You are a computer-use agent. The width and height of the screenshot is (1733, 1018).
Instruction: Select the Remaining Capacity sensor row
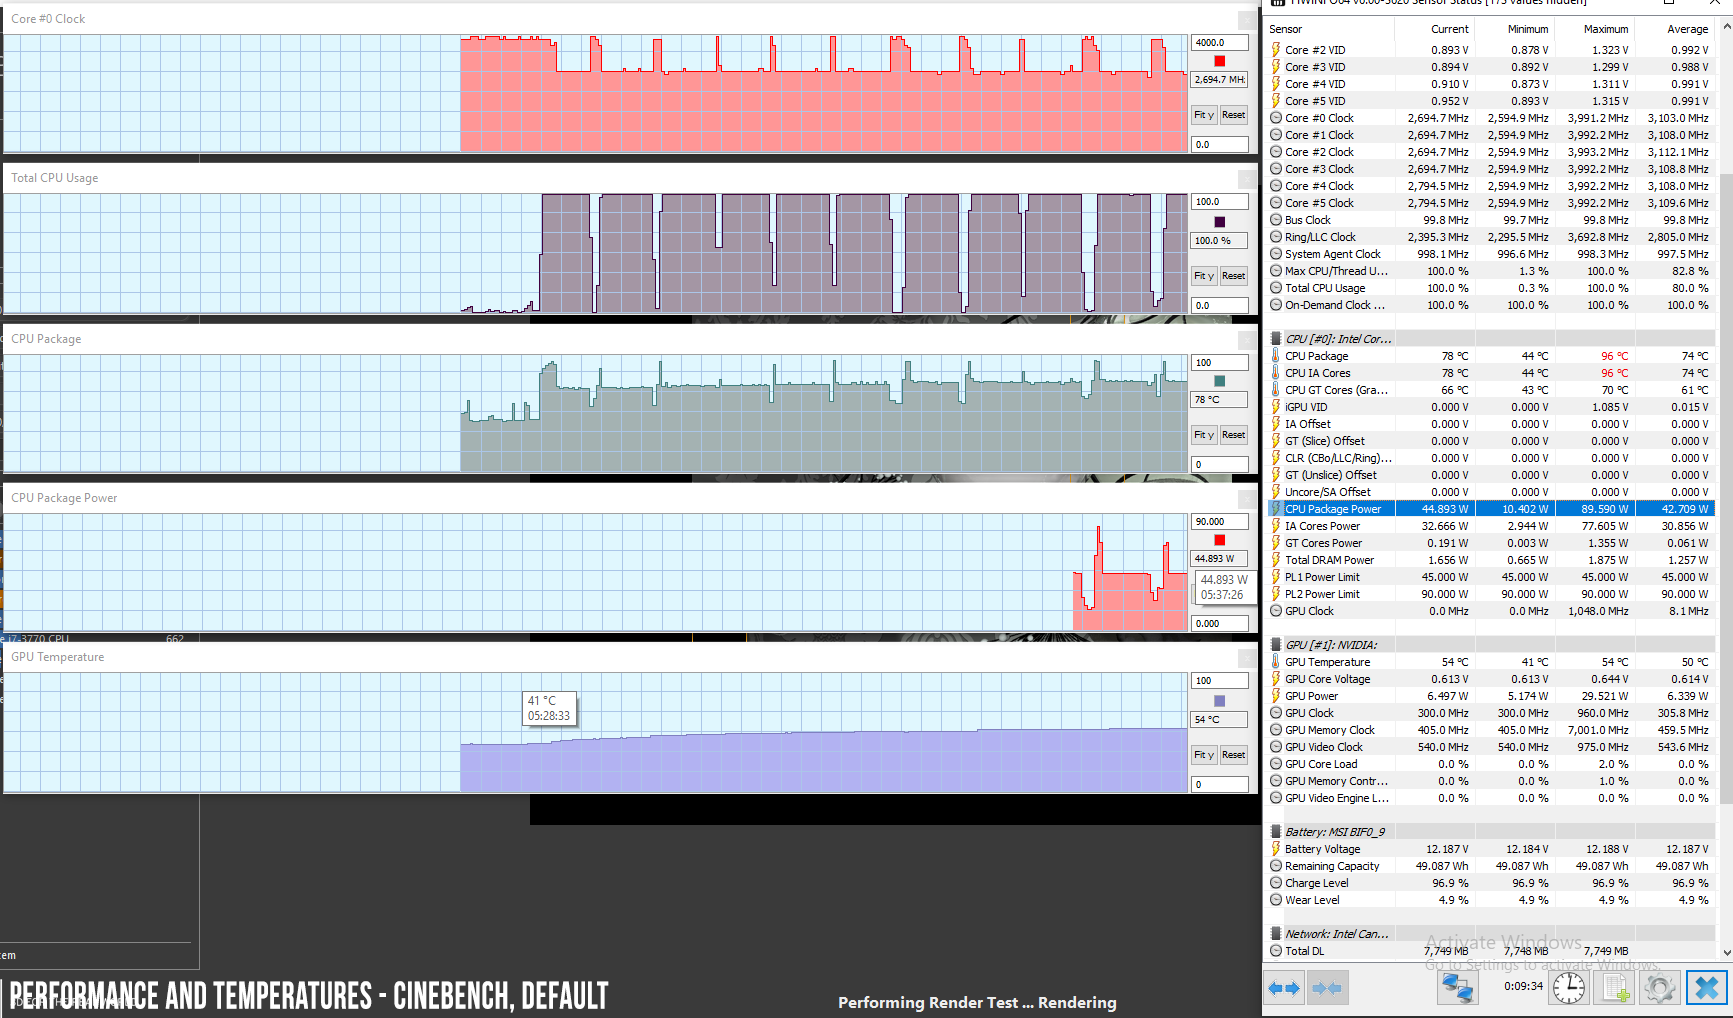(1491, 866)
